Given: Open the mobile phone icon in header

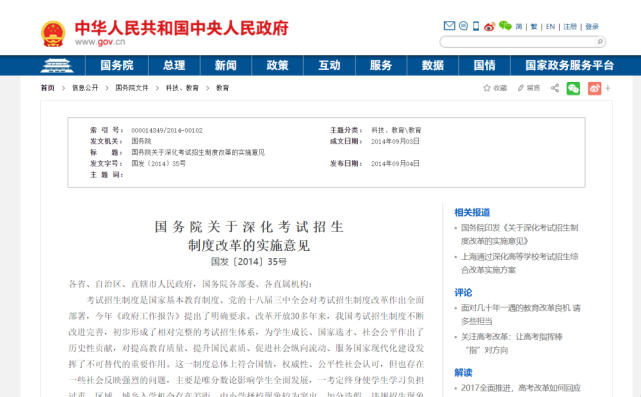Looking at the screenshot, I should point(476,26).
